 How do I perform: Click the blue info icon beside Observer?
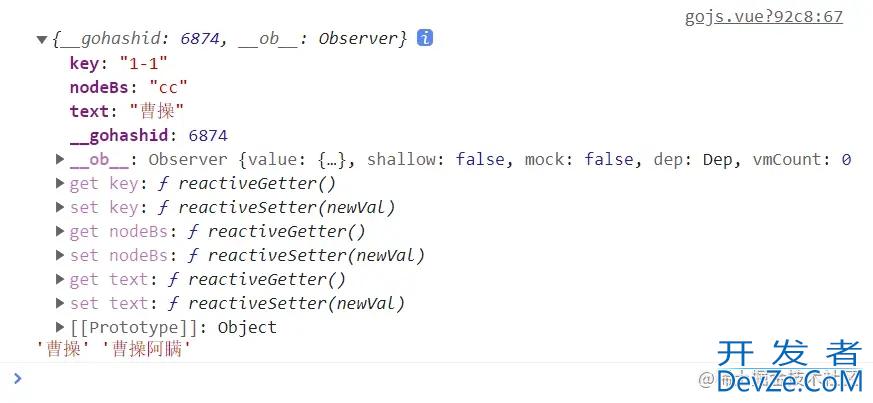click(425, 38)
